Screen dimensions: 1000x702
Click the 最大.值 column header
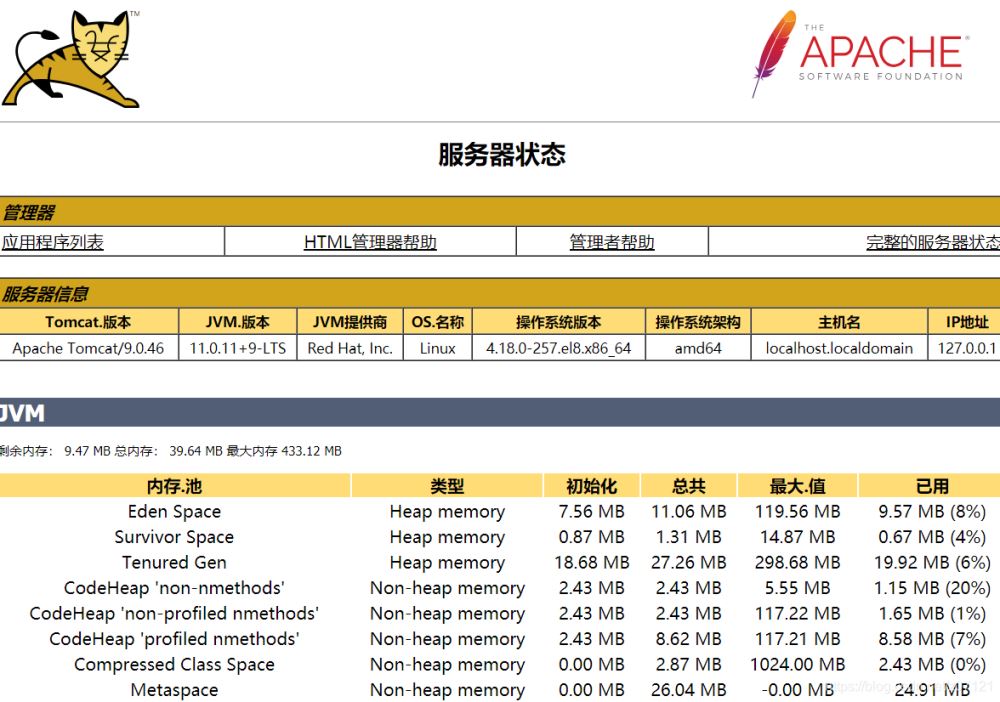(797, 486)
